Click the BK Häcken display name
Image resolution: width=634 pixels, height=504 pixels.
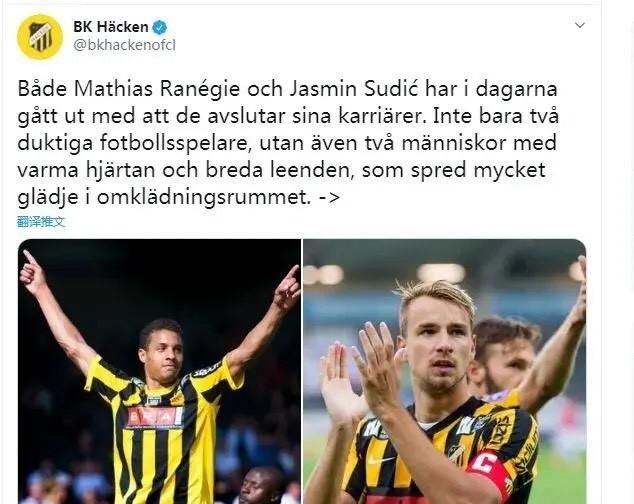pyautogui.click(x=111, y=27)
